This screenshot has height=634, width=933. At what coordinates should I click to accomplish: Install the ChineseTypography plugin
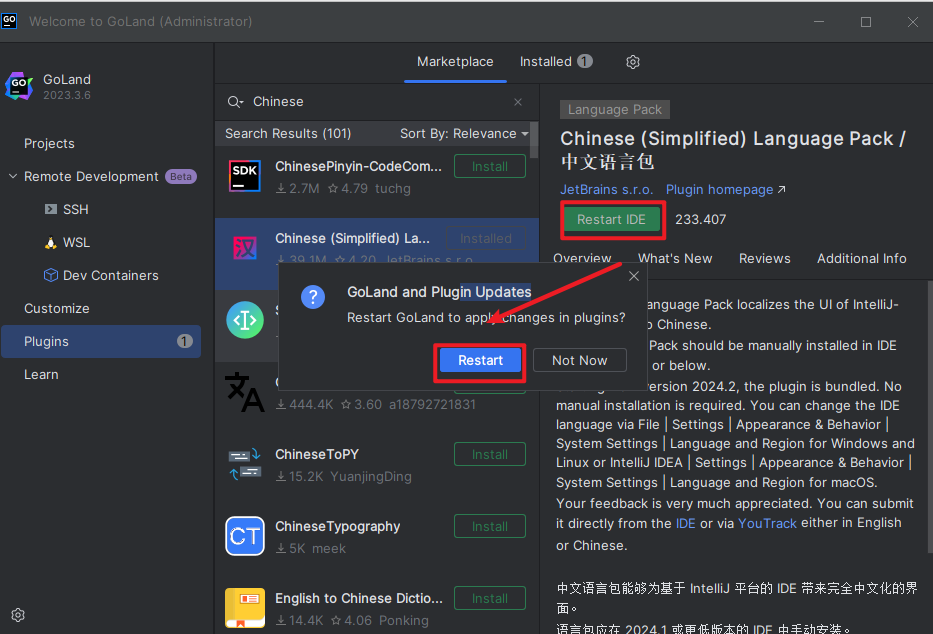click(x=490, y=526)
